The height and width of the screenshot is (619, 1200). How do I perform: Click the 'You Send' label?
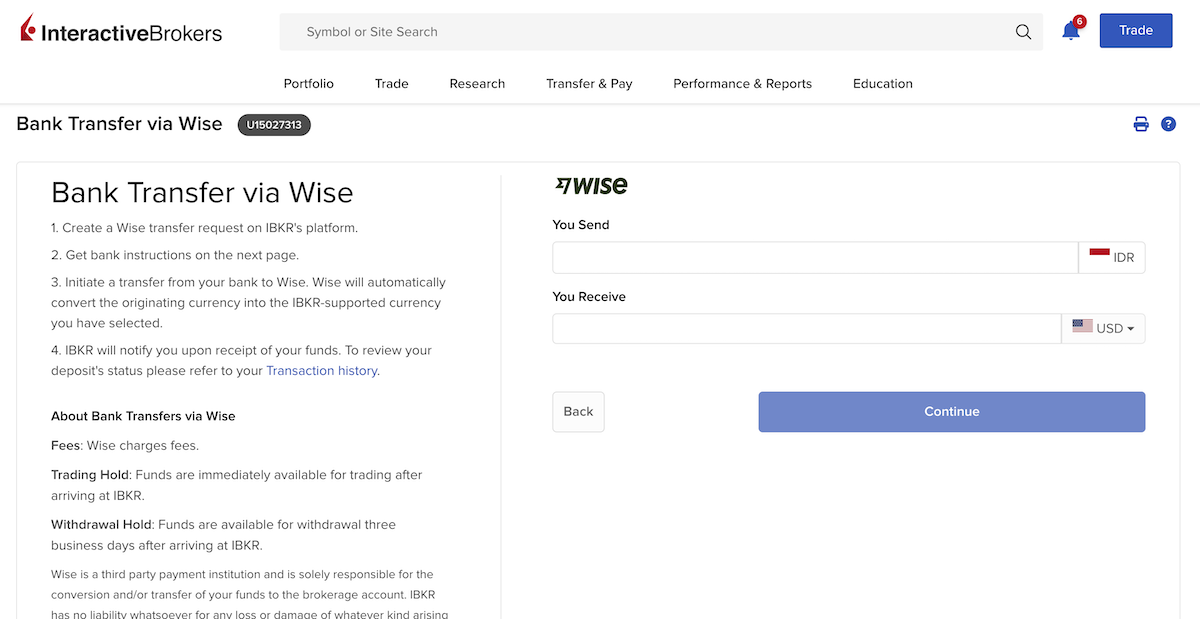581,225
